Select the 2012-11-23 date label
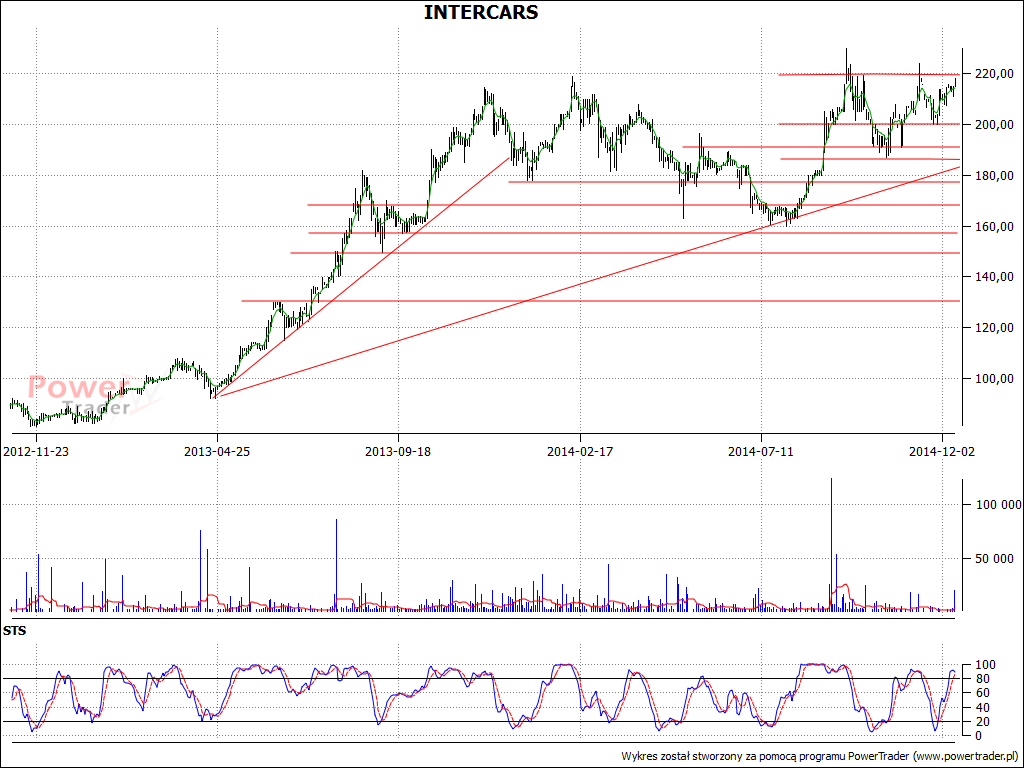 (36, 451)
